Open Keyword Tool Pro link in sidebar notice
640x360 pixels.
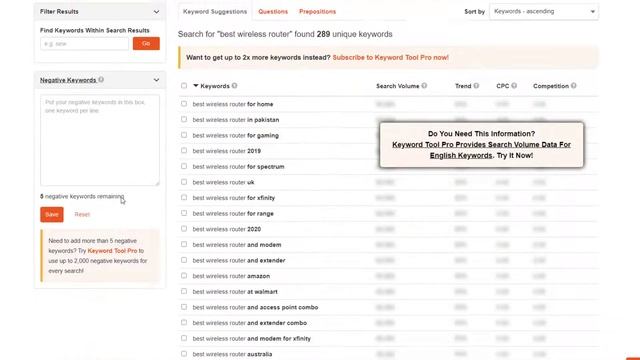pos(112,251)
